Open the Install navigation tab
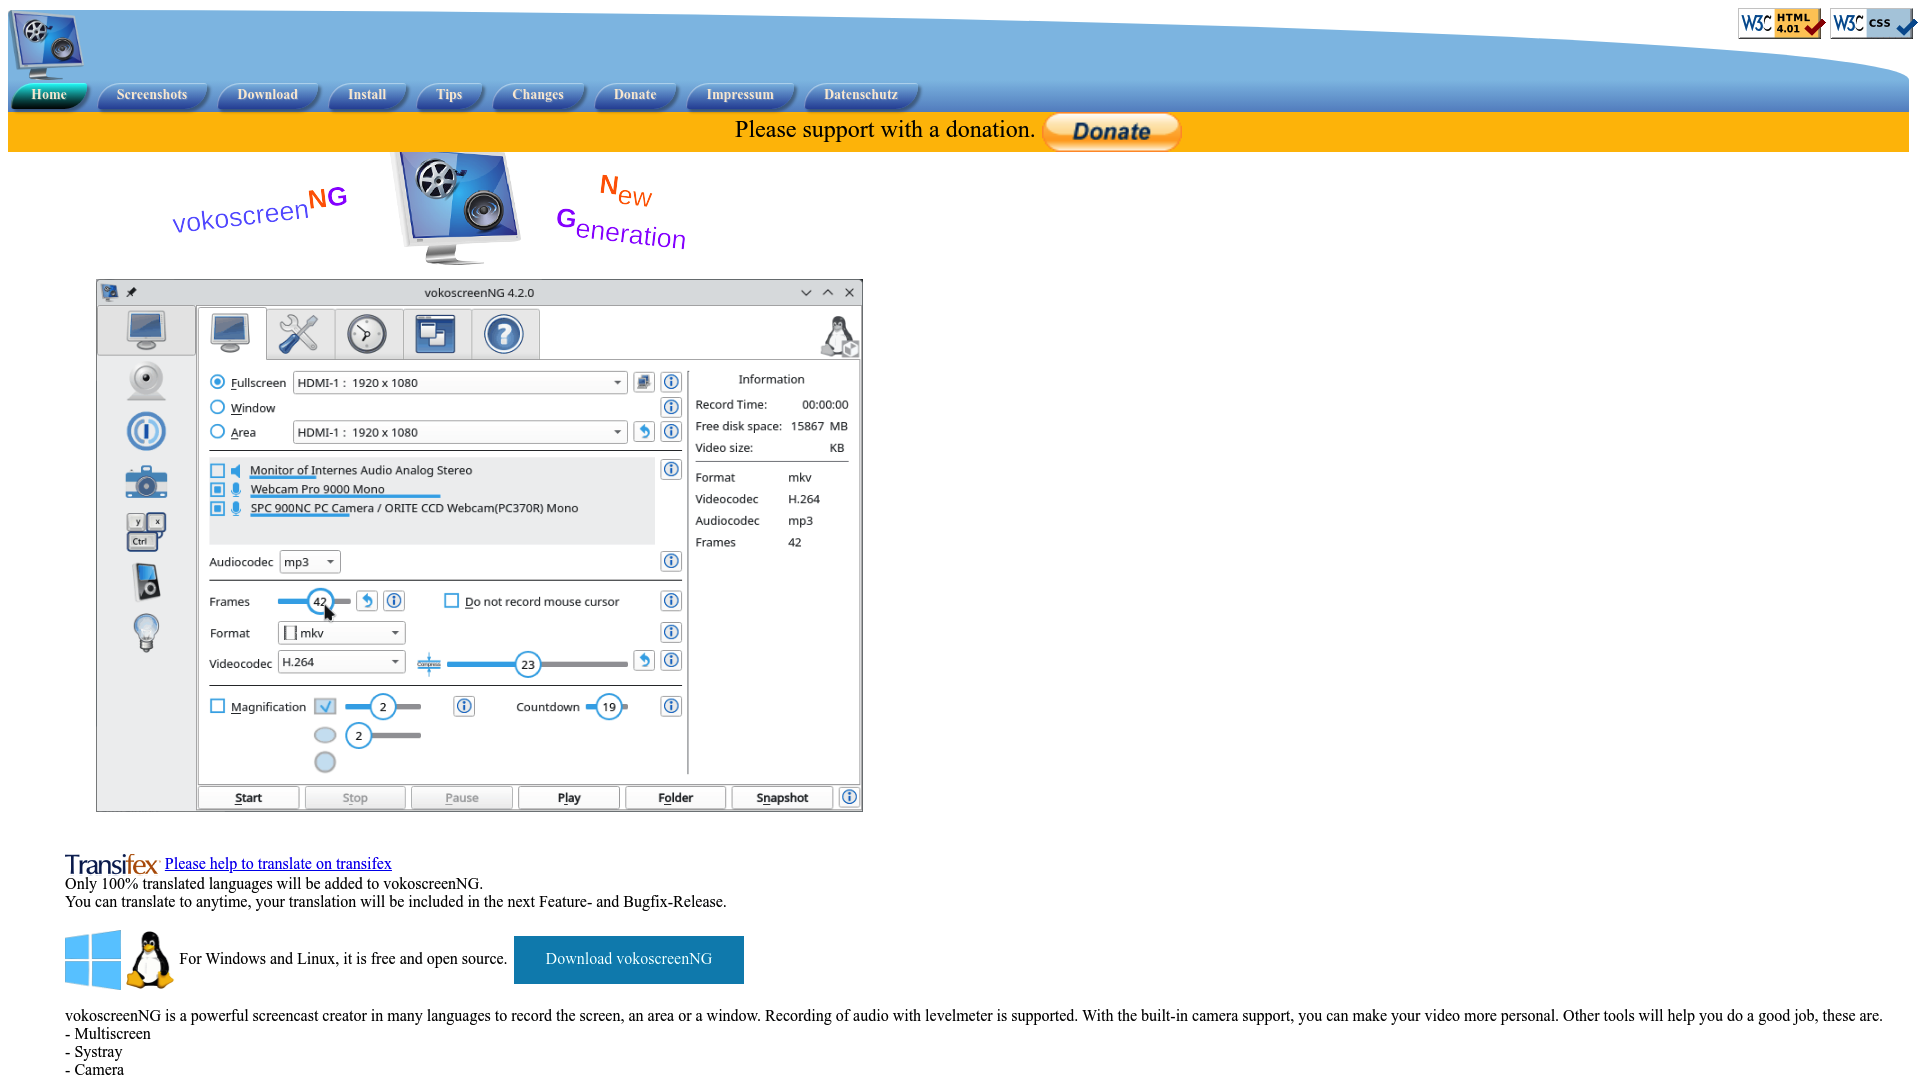The image size is (1920, 1080). (x=367, y=95)
